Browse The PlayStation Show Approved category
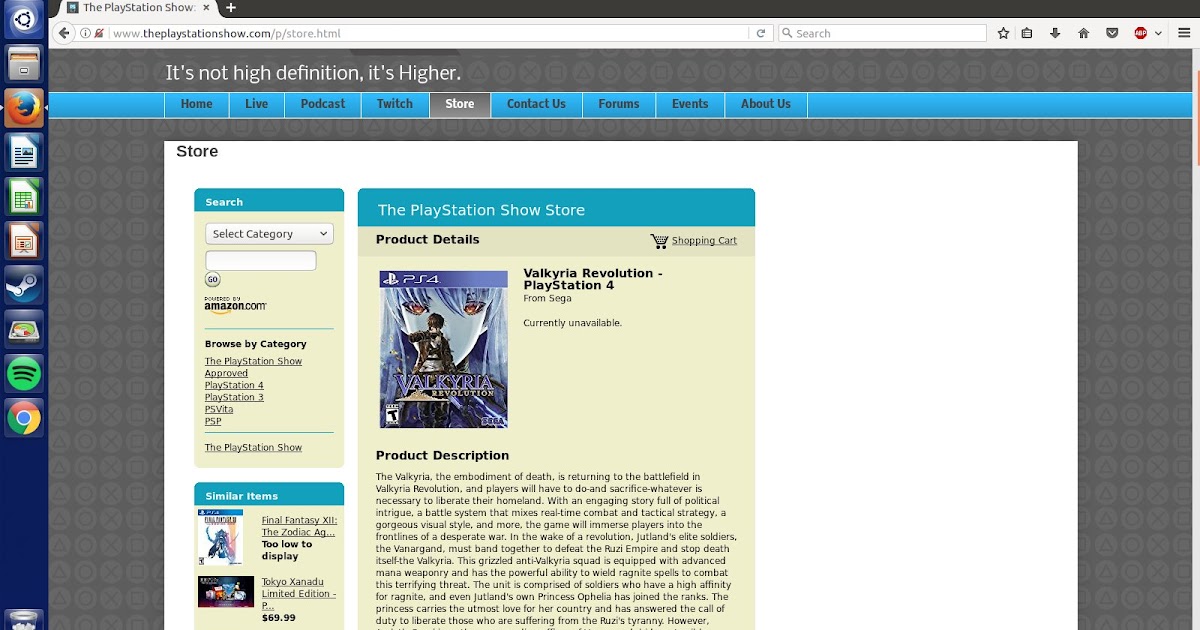Viewport: 1200px width, 630px height. click(x=253, y=367)
